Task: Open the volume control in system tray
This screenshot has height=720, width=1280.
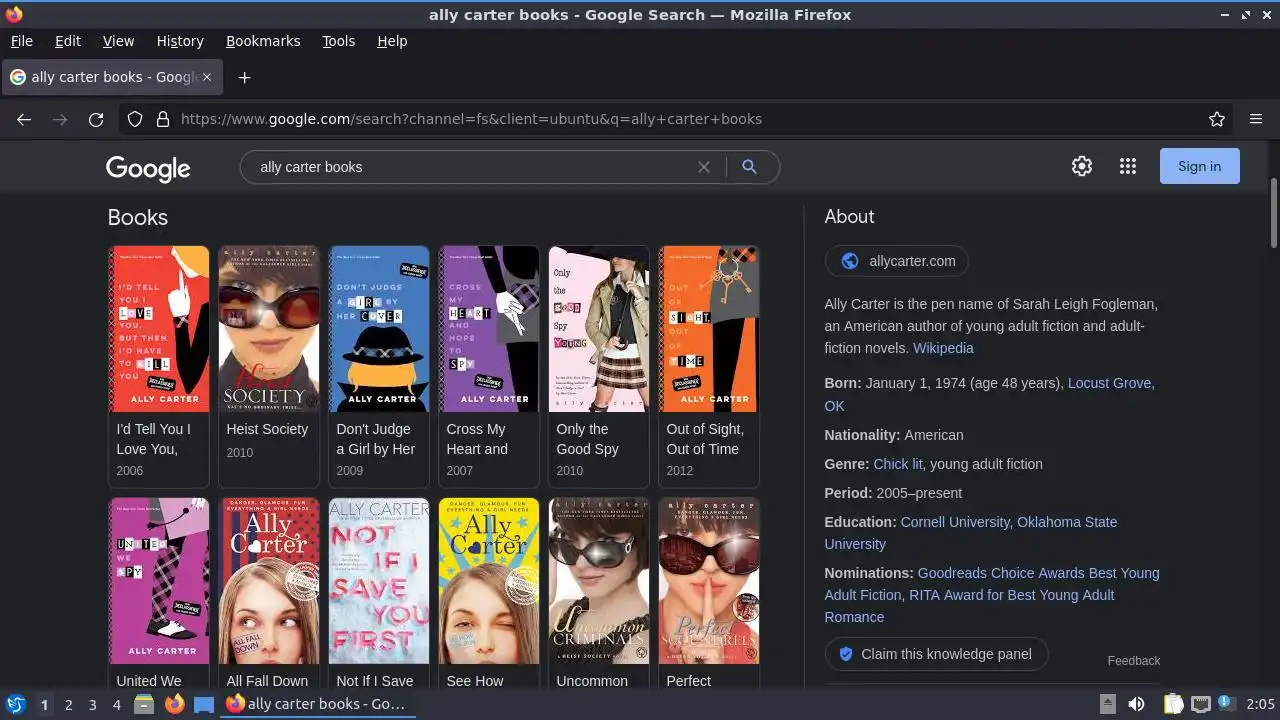Action: [1137, 704]
